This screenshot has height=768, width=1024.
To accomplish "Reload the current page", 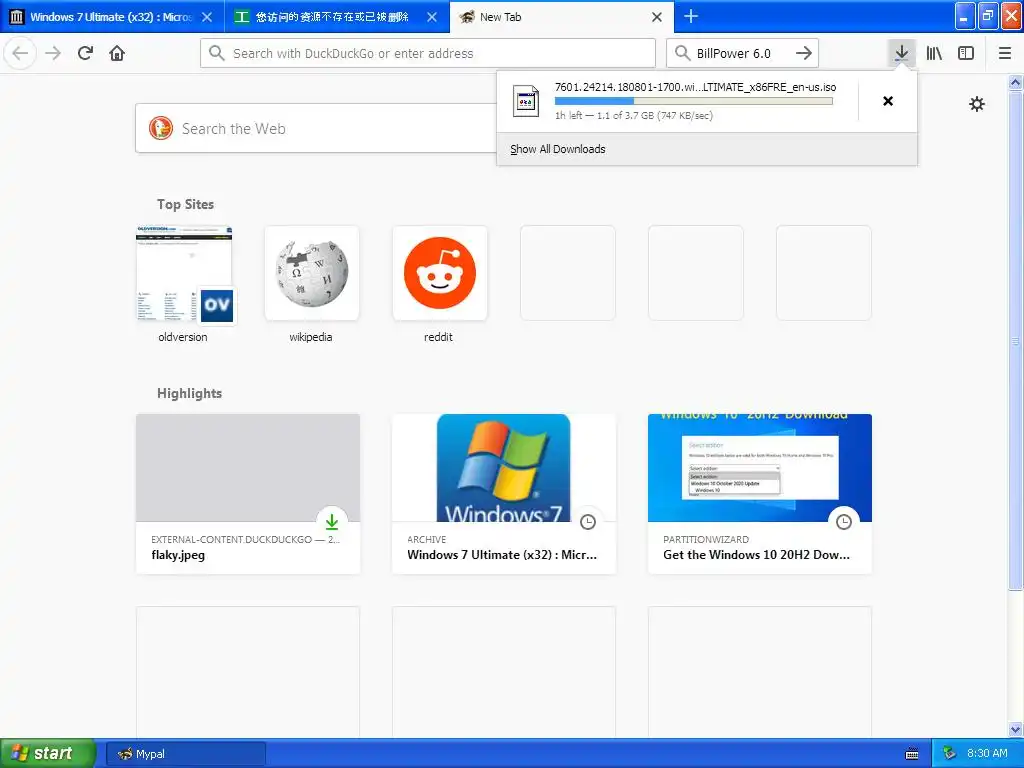I will click(85, 53).
